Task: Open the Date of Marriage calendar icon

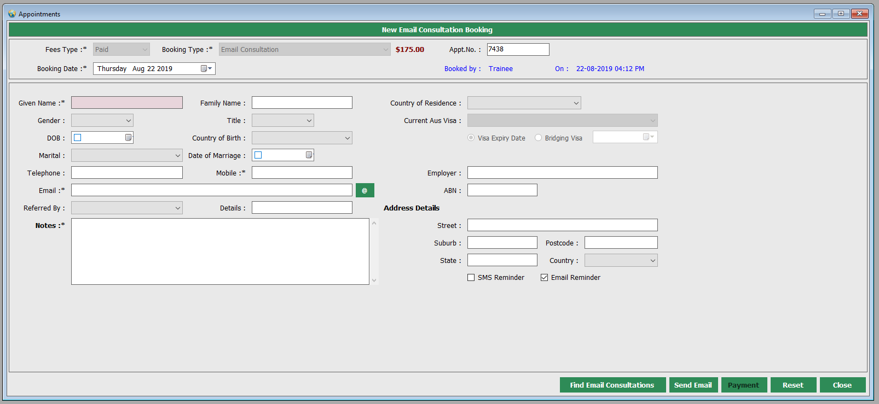Action: tap(309, 155)
